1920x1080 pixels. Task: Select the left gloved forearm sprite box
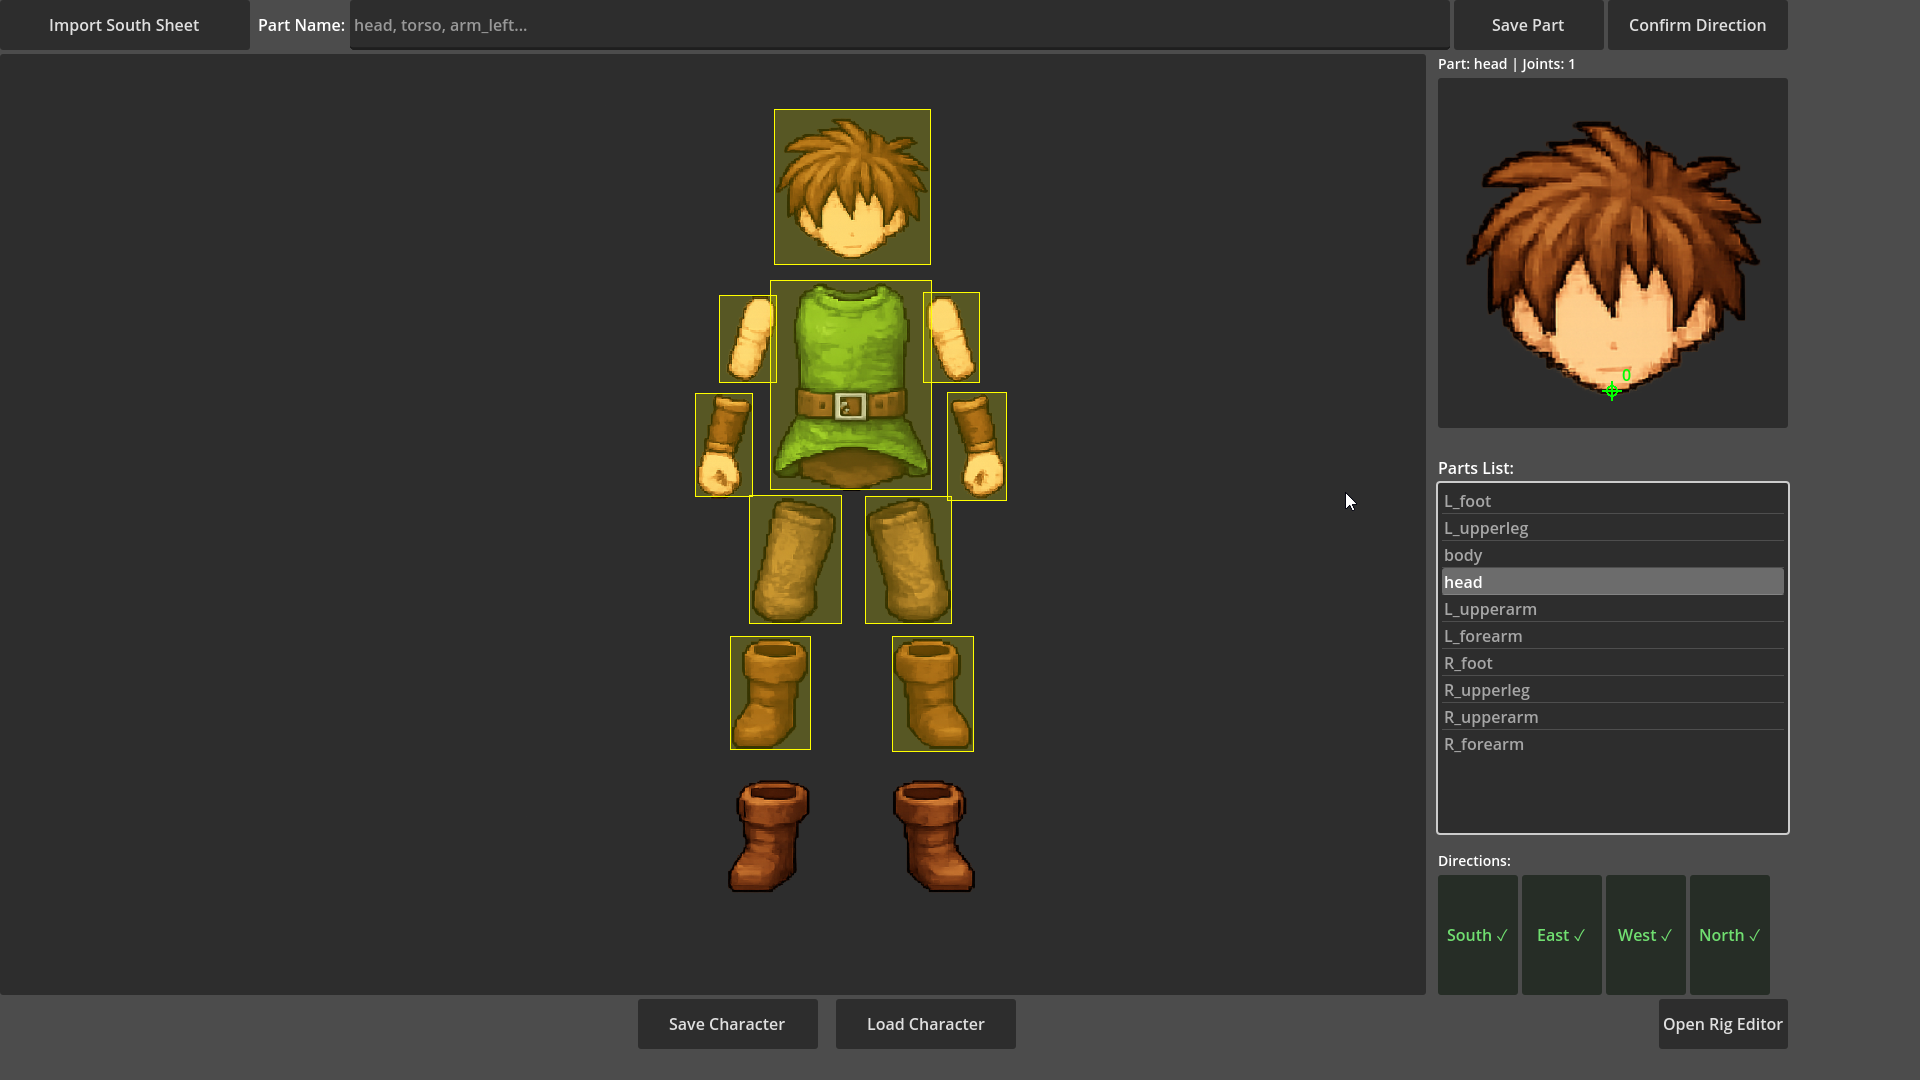point(724,445)
